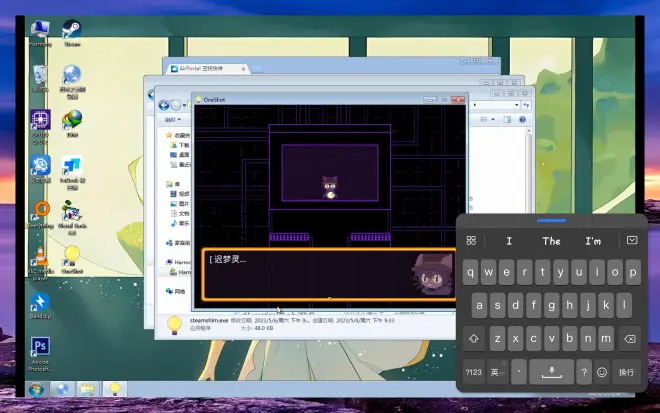660x413 pixels.
Task: Tap the z key on keyboard
Action: (x=498, y=339)
